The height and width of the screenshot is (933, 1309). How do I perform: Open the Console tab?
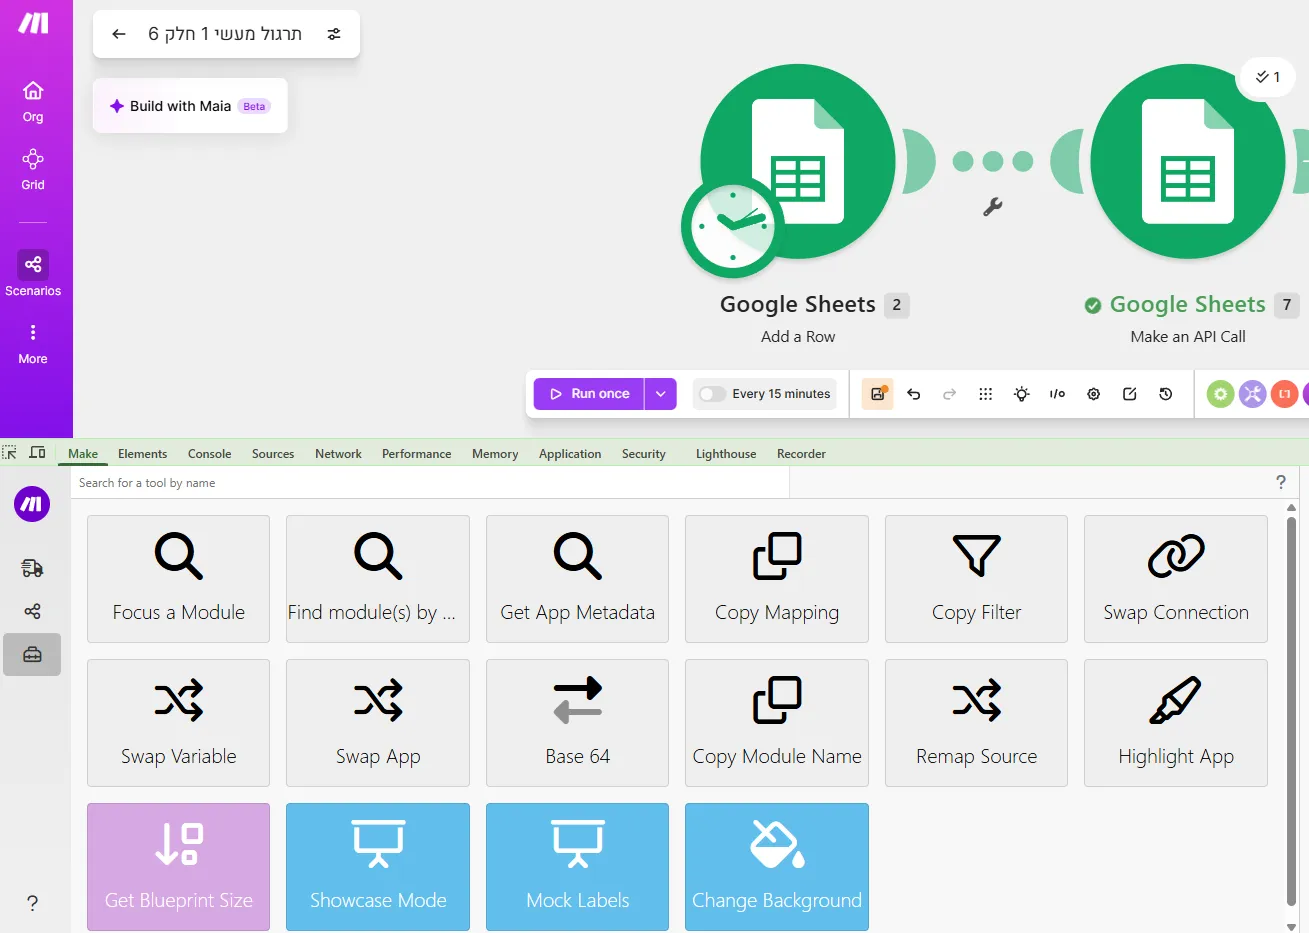210,454
